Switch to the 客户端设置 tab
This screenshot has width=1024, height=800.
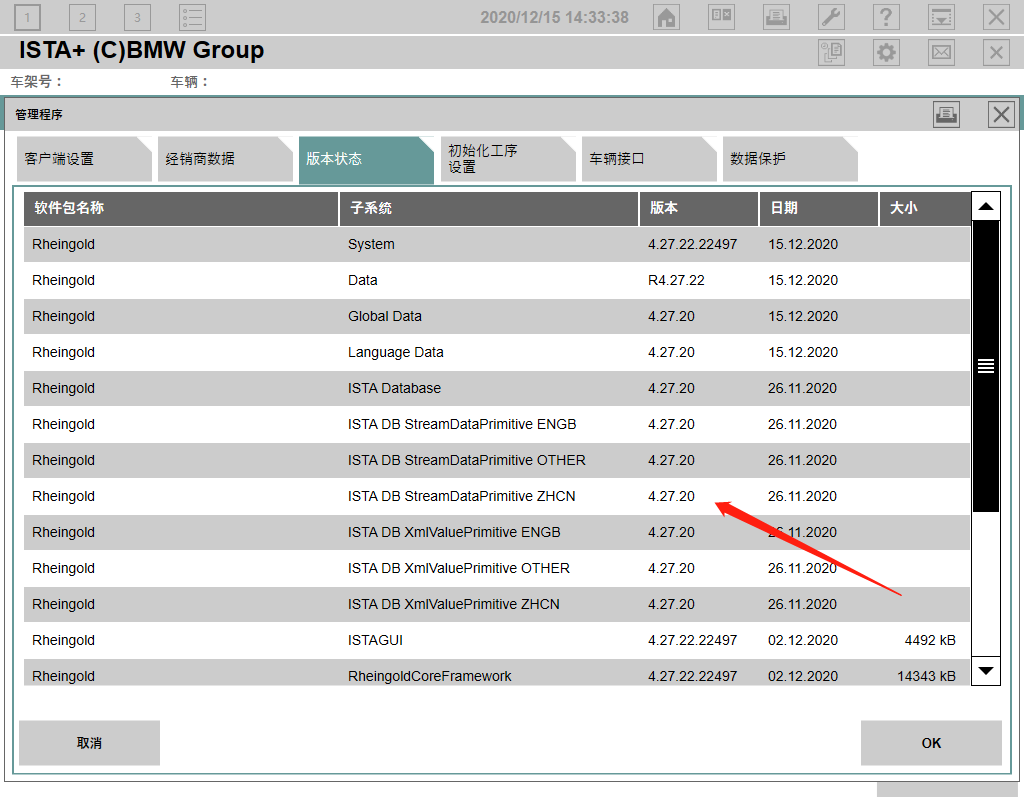tap(84, 159)
